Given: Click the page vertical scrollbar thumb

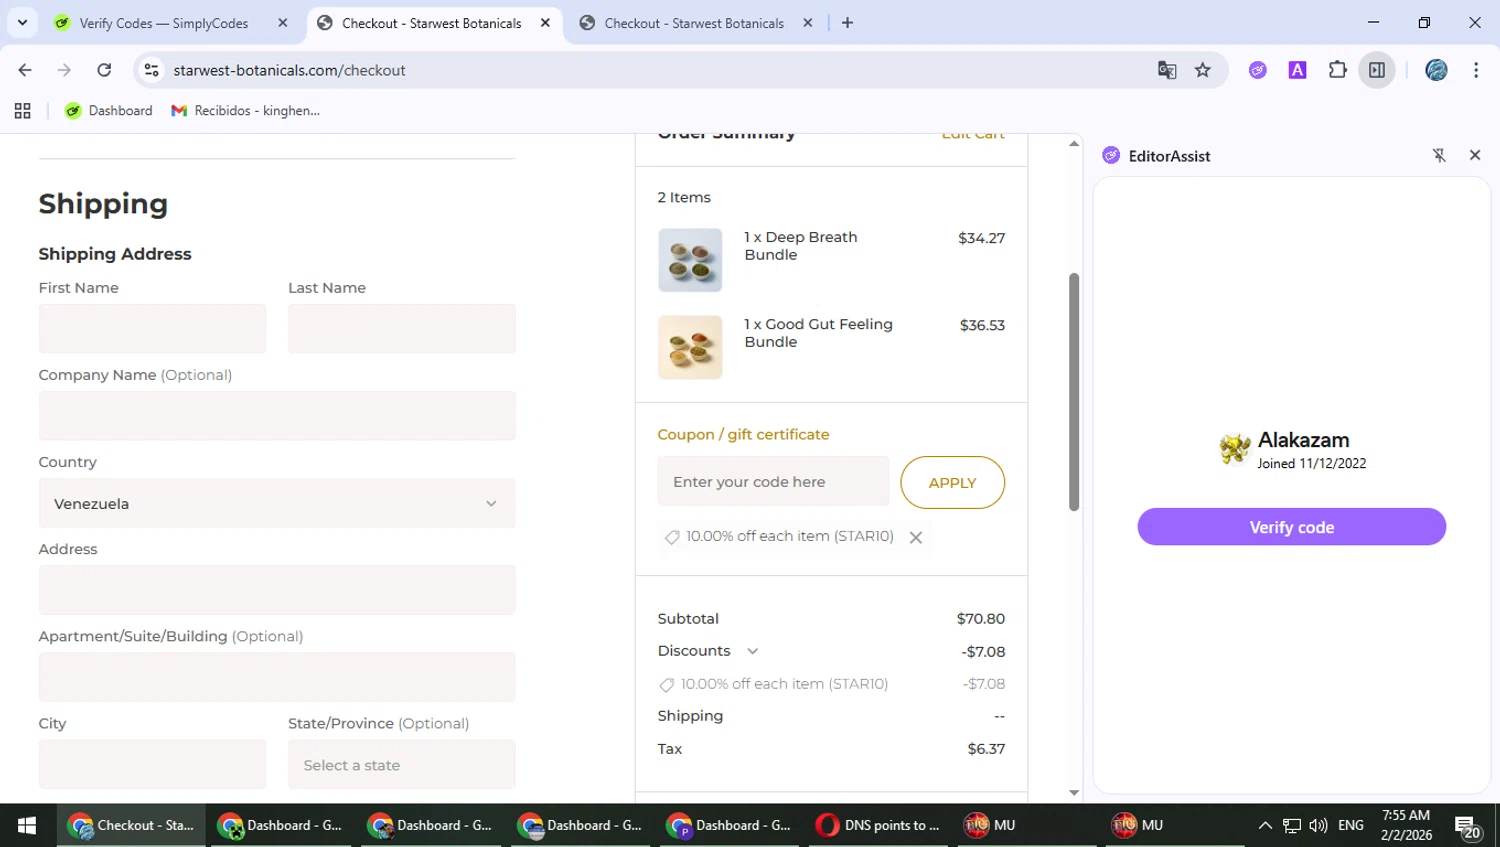Looking at the screenshot, I should (x=1074, y=391).
